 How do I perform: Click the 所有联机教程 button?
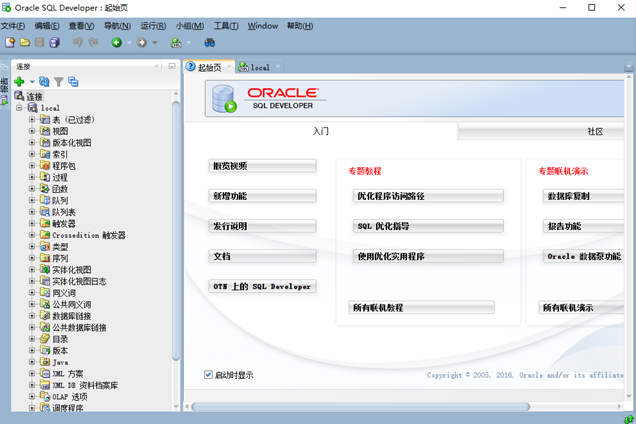tap(421, 308)
